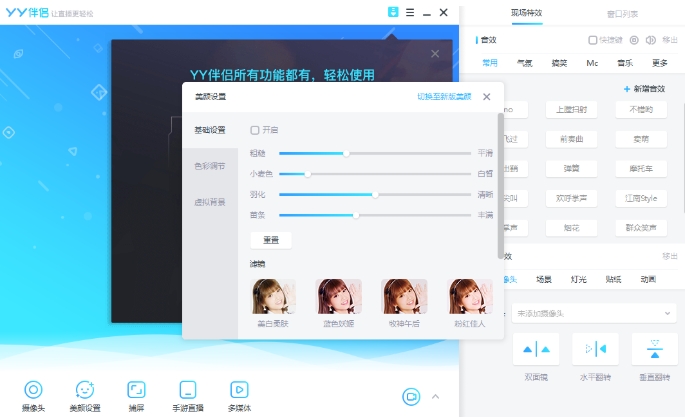This screenshot has width=685, height=417.
Task: Enable the 开启 checkbox
Action: tap(255, 130)
